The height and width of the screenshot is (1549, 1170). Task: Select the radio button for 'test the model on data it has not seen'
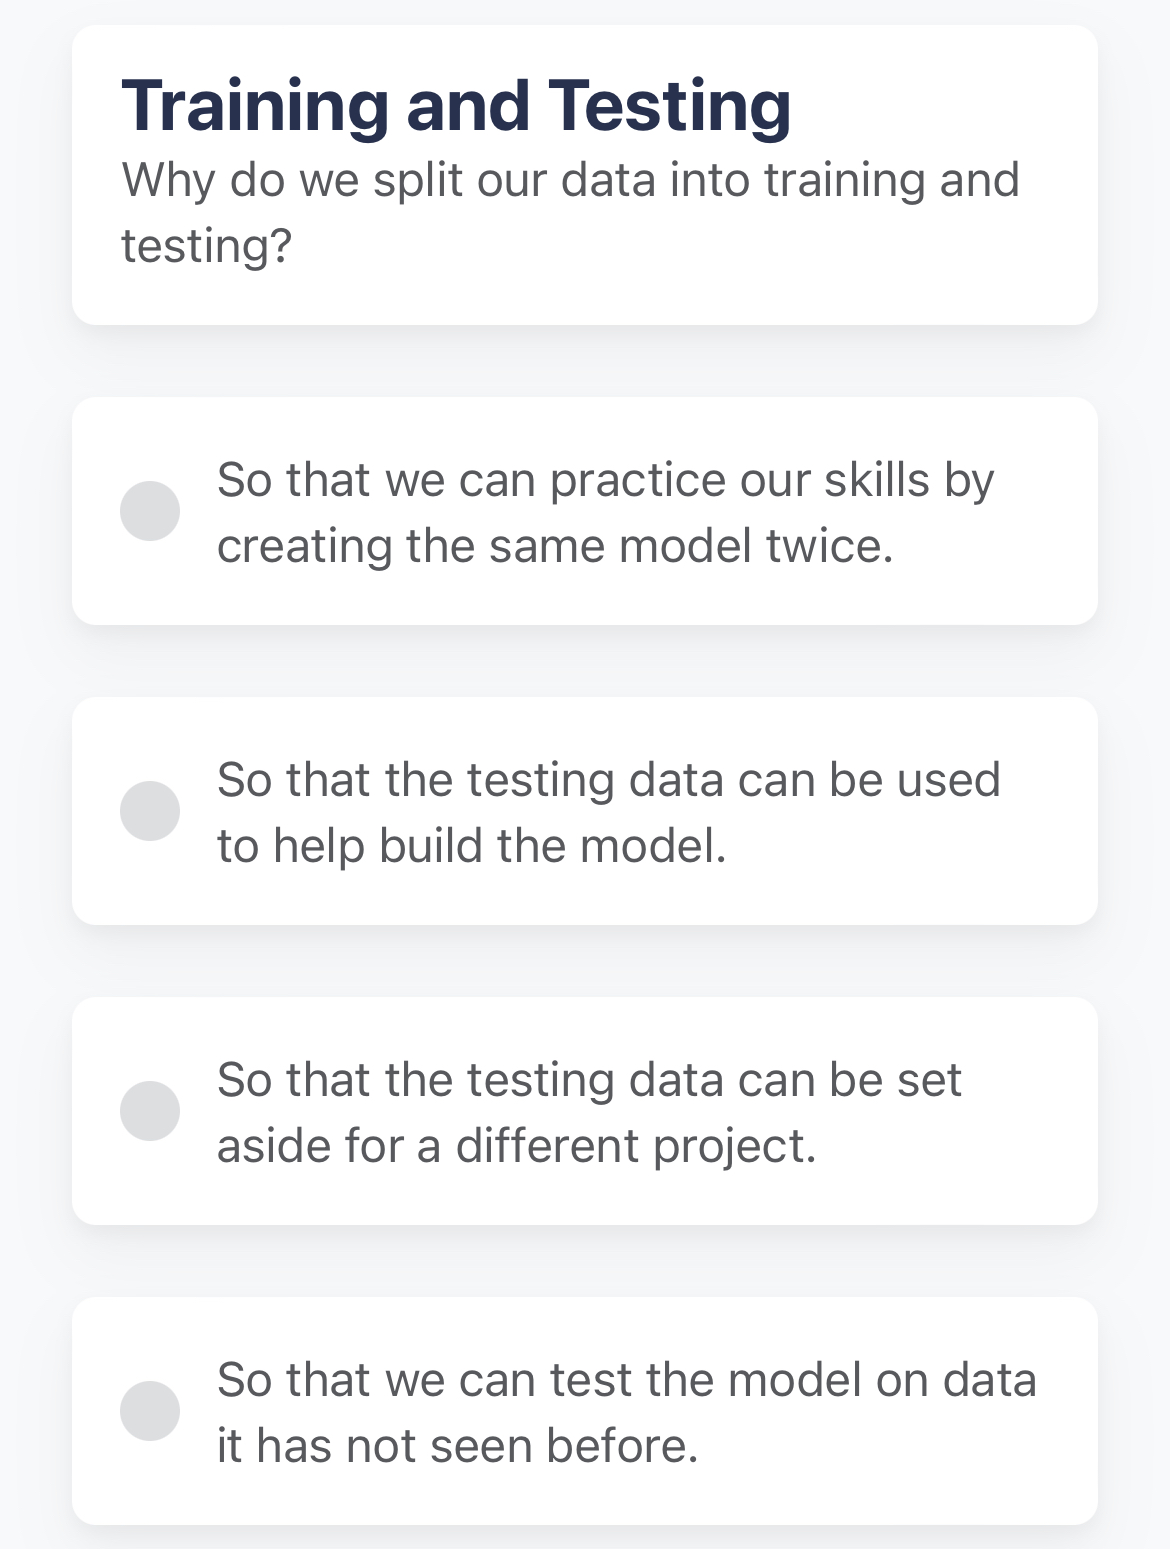point(151,1410)
